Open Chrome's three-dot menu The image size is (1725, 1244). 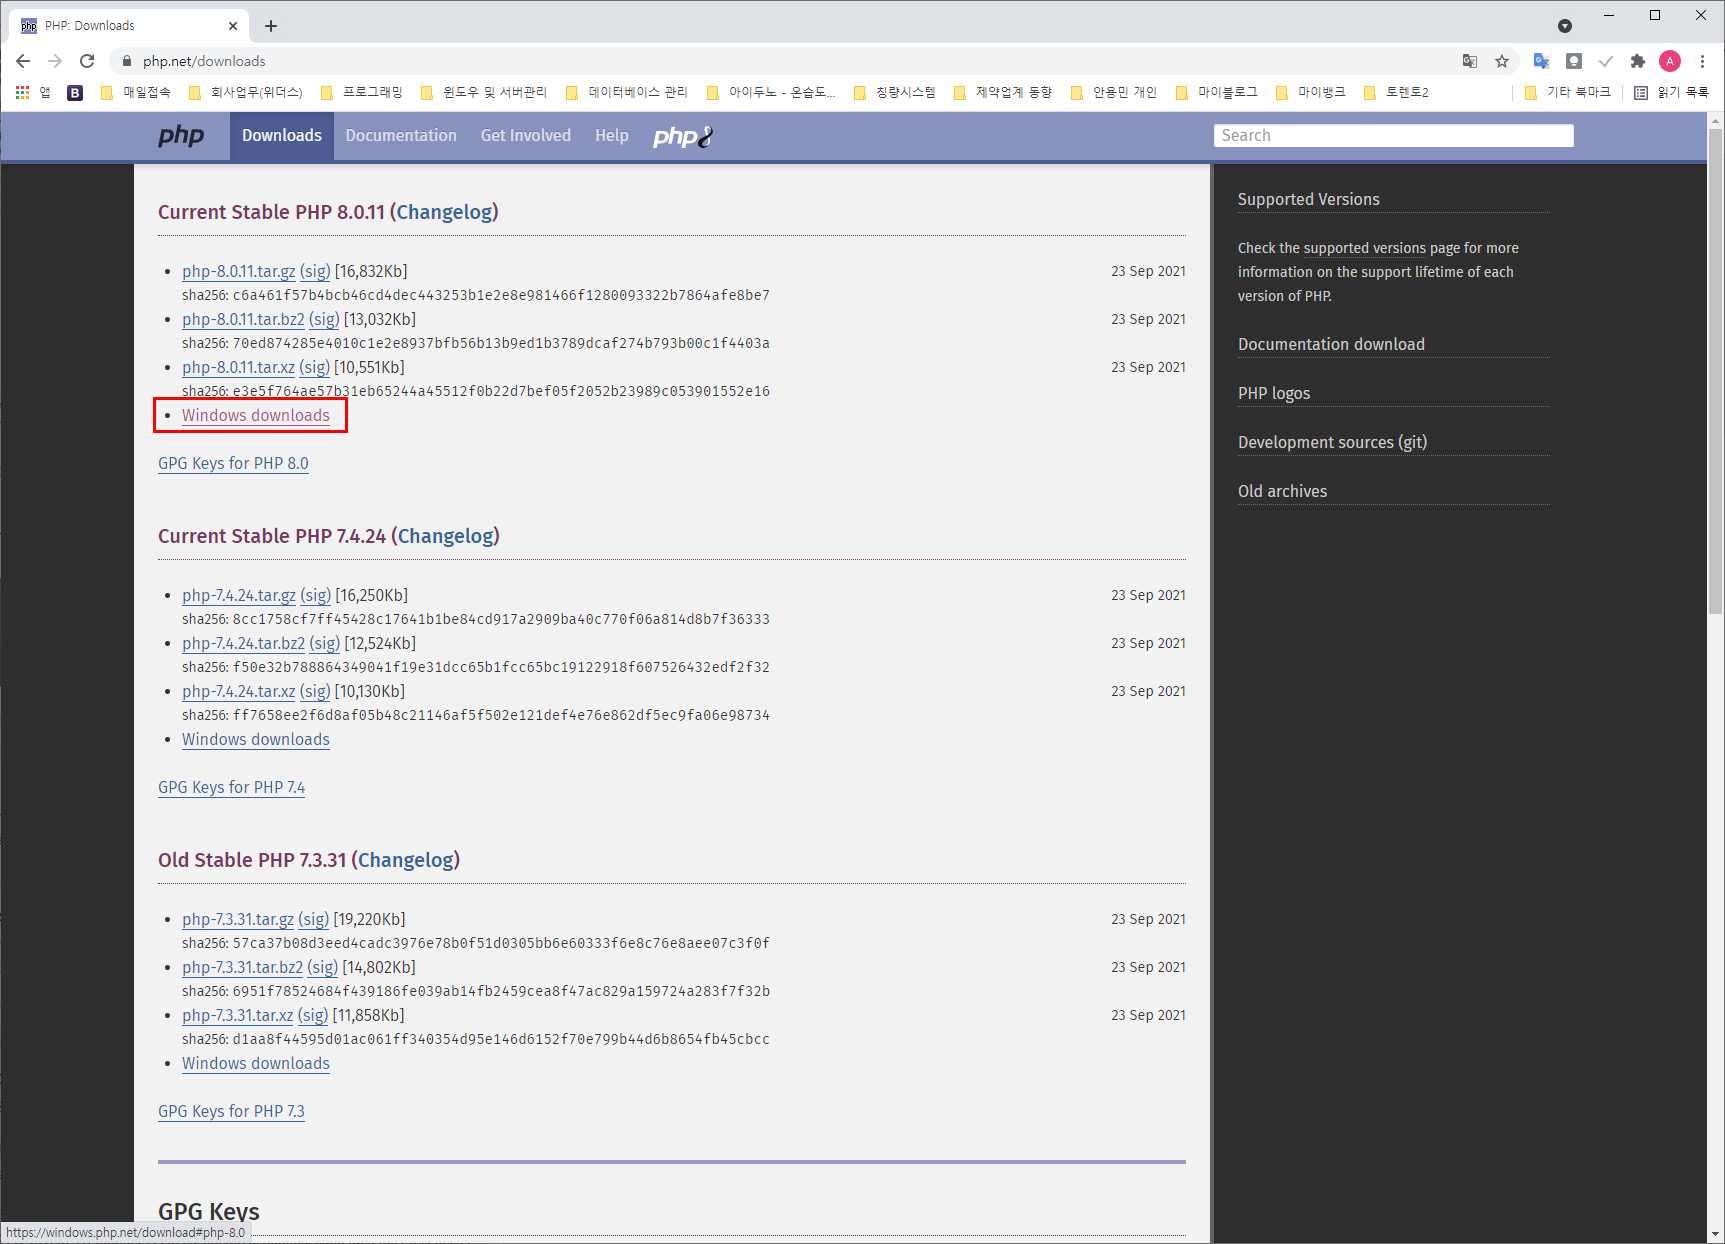(x=1702, y=61)
